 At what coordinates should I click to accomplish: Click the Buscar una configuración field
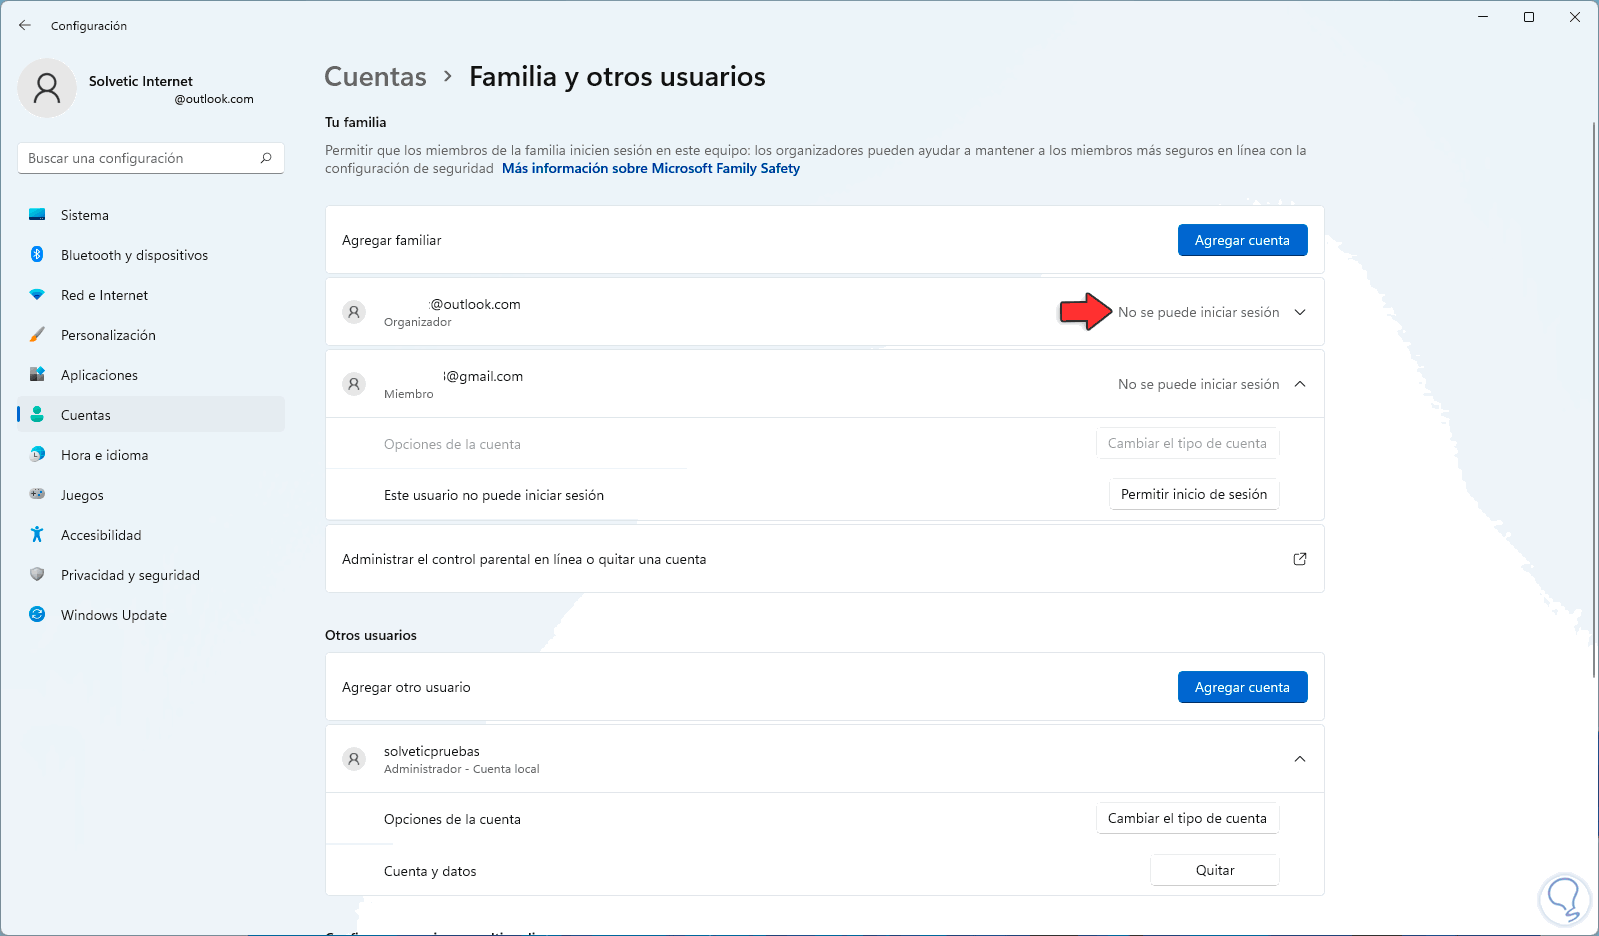[140, 158]
